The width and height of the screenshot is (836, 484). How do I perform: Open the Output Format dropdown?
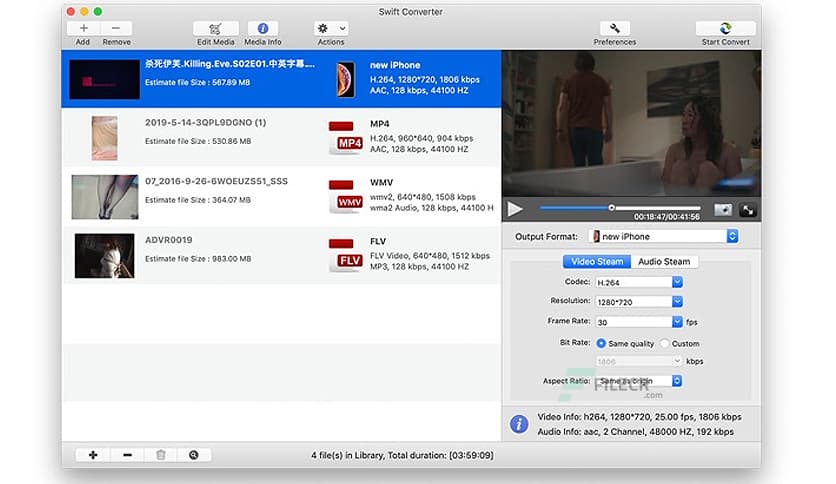click(x=664, y=236)
